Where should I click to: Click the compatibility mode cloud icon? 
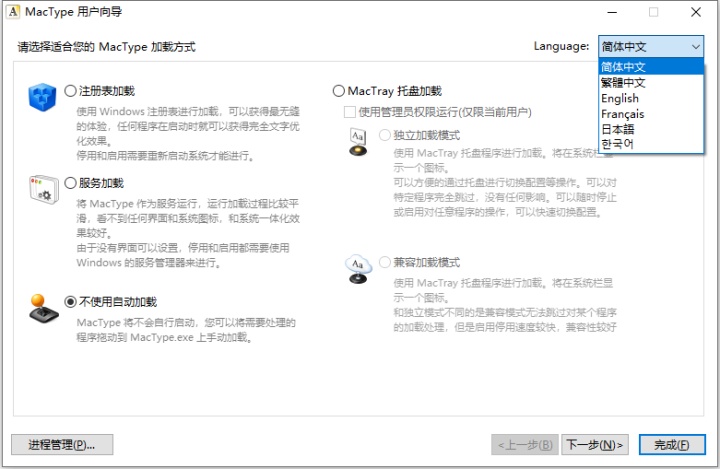(x=358, y=269)
